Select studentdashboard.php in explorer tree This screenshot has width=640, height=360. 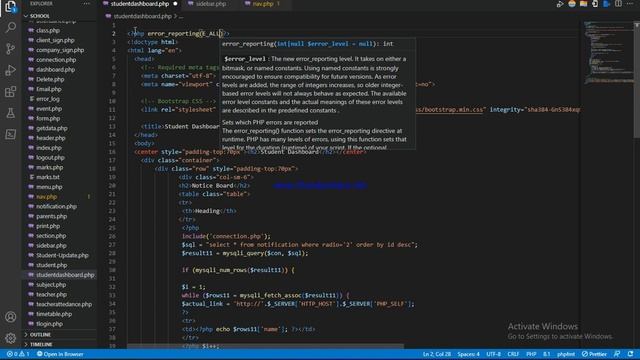(x=65, y=275)
